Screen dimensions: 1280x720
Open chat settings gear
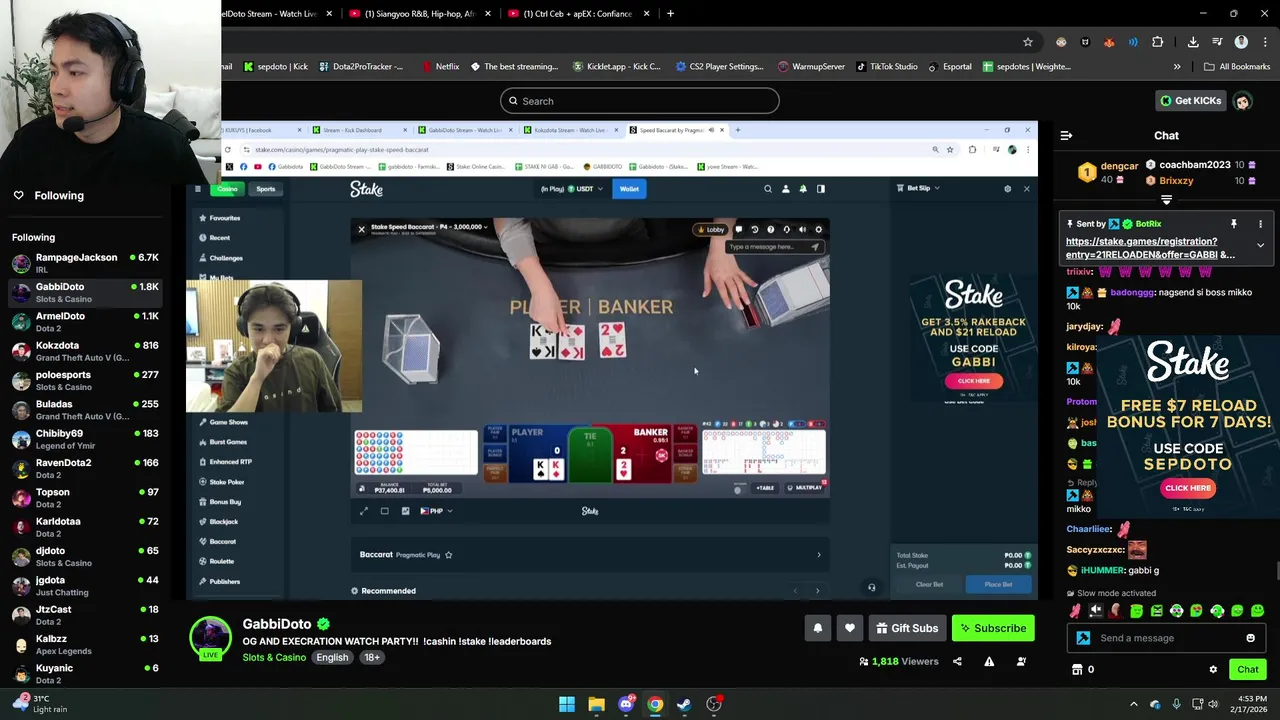click(x=1213, y=670)
